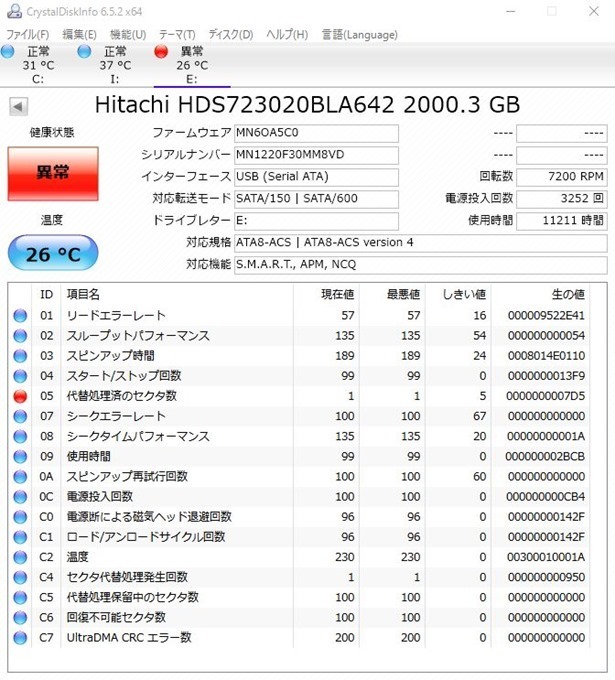Image resolution: width=615 pixels, height=680 pixels.
Task: Click the status icon for attribute 01
Action: point(20,316)
